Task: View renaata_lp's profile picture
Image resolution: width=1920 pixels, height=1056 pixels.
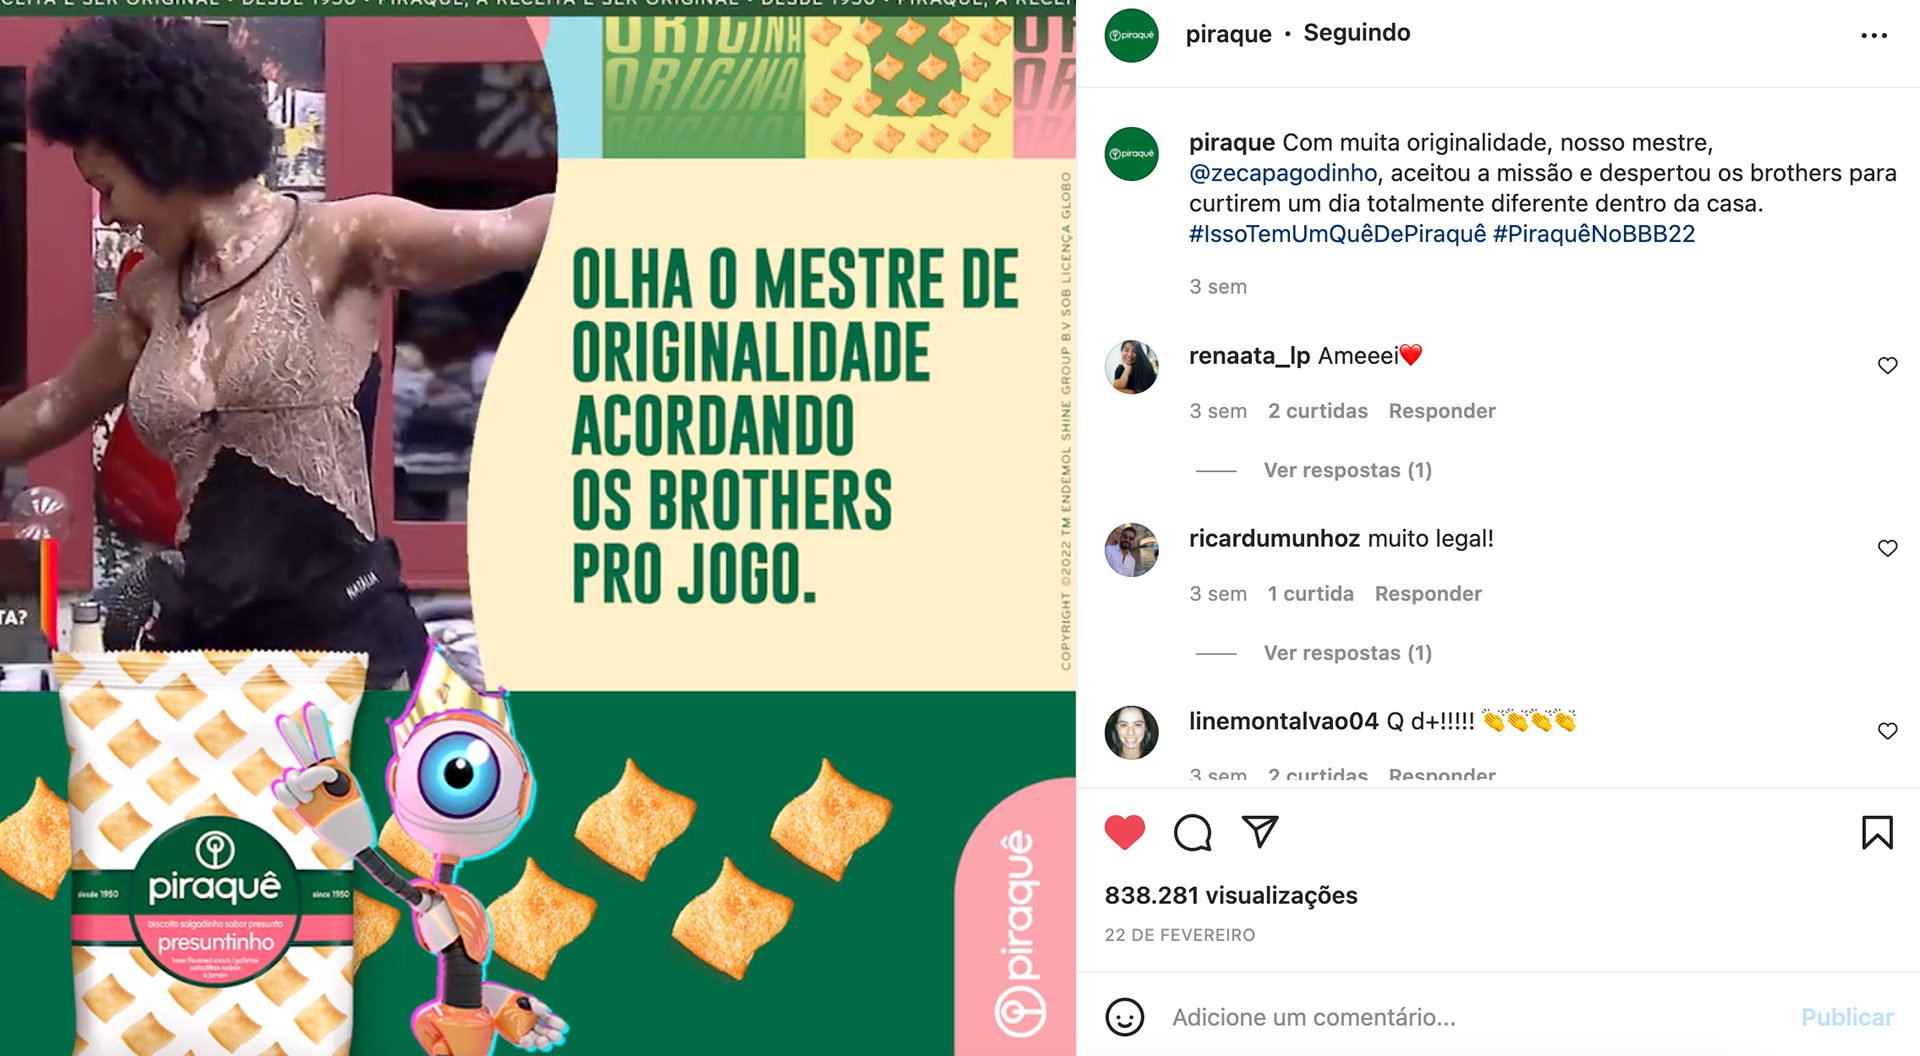Action: click(x=1131, y=366)
